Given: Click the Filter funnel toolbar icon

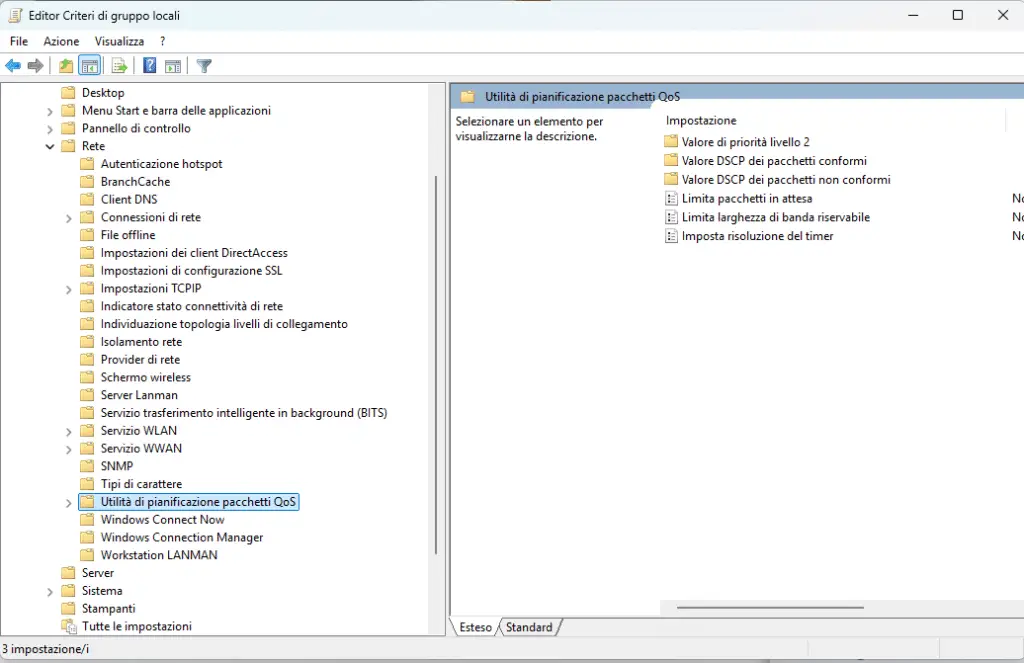Looking at the screenshot, I should 204,66.
